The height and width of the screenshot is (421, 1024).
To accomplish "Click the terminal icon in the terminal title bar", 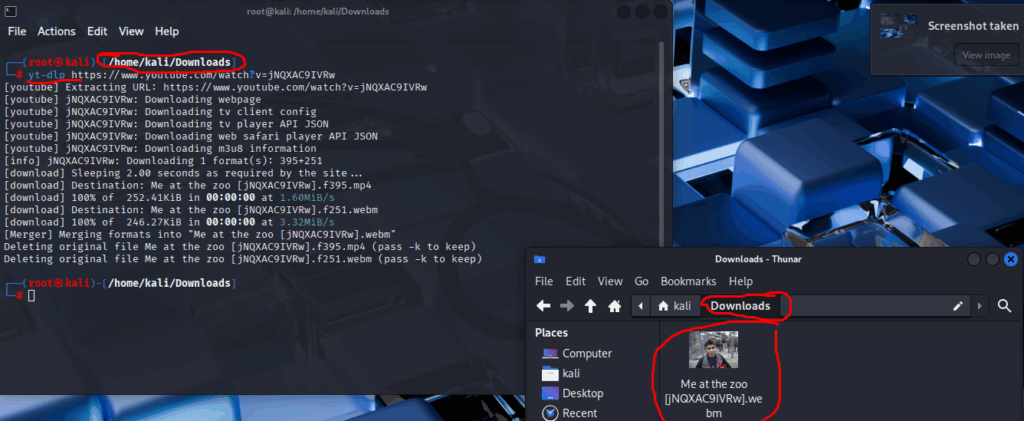I will 11,11.
